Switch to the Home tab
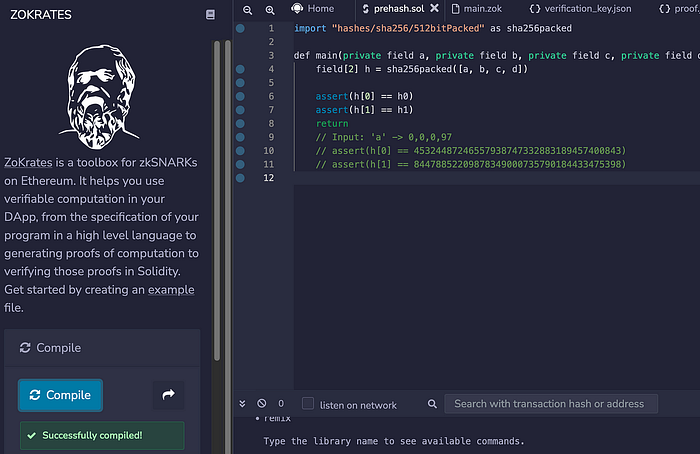This screenshot has width=700, height=454. point(312,8)
